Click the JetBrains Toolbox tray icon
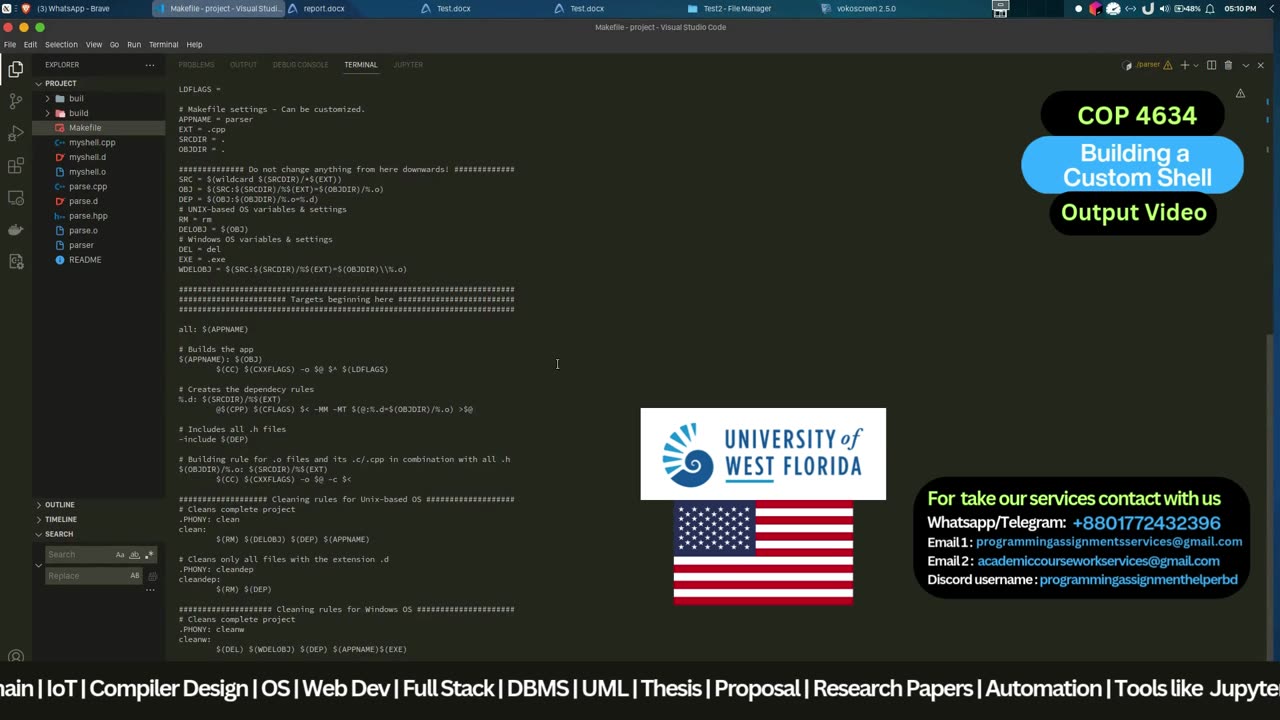 click(1095, 8)
